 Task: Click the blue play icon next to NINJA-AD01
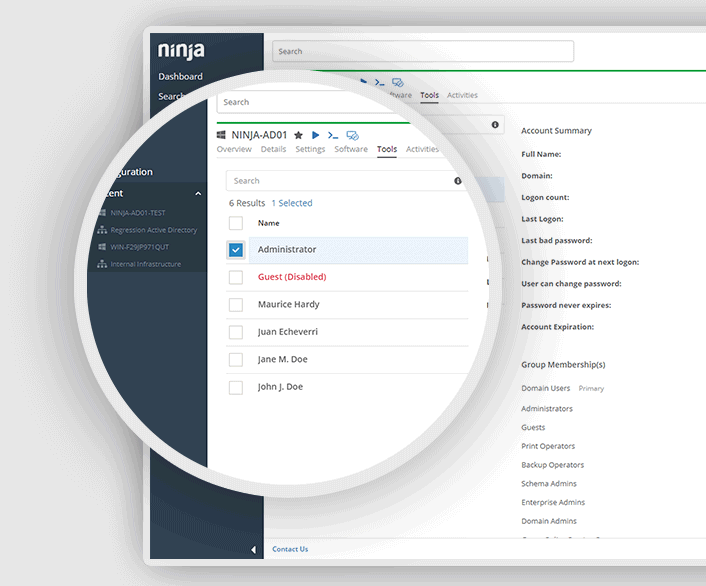click(x=316, y=135)
